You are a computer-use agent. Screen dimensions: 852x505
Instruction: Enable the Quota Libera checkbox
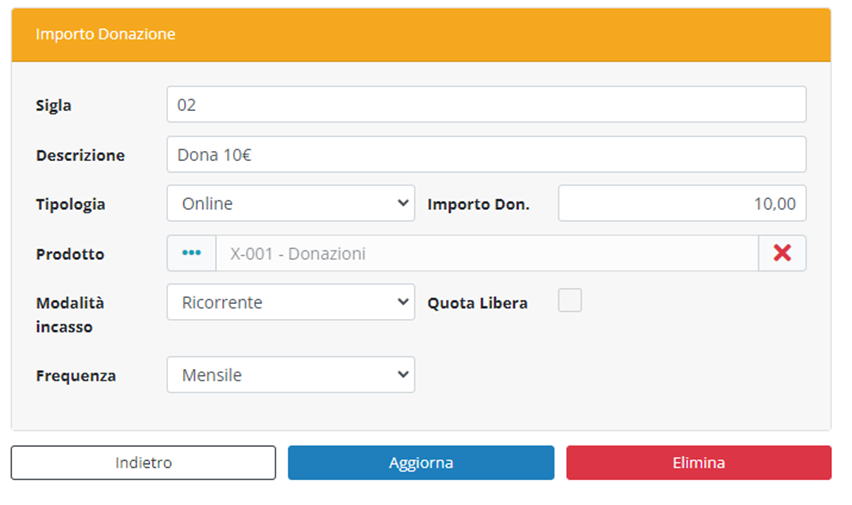570,300
